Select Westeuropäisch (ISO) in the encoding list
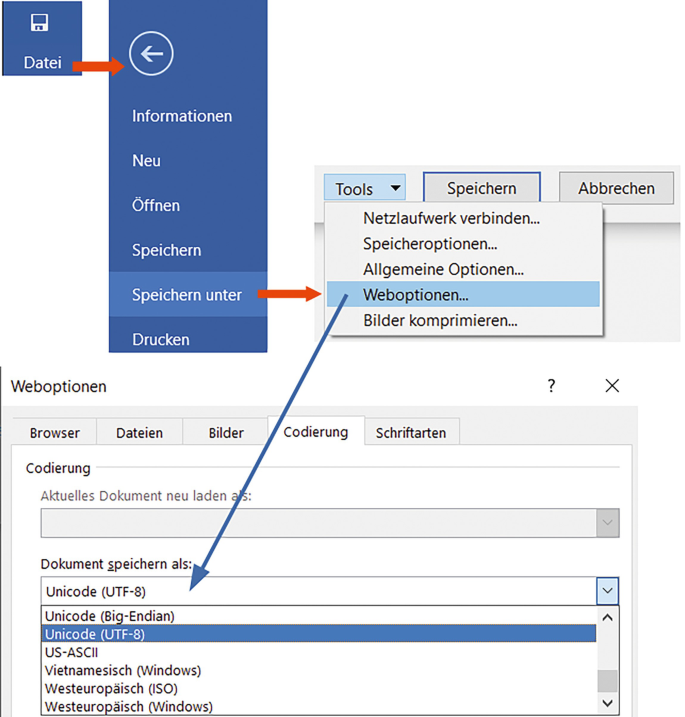 (x=111, y=688)
